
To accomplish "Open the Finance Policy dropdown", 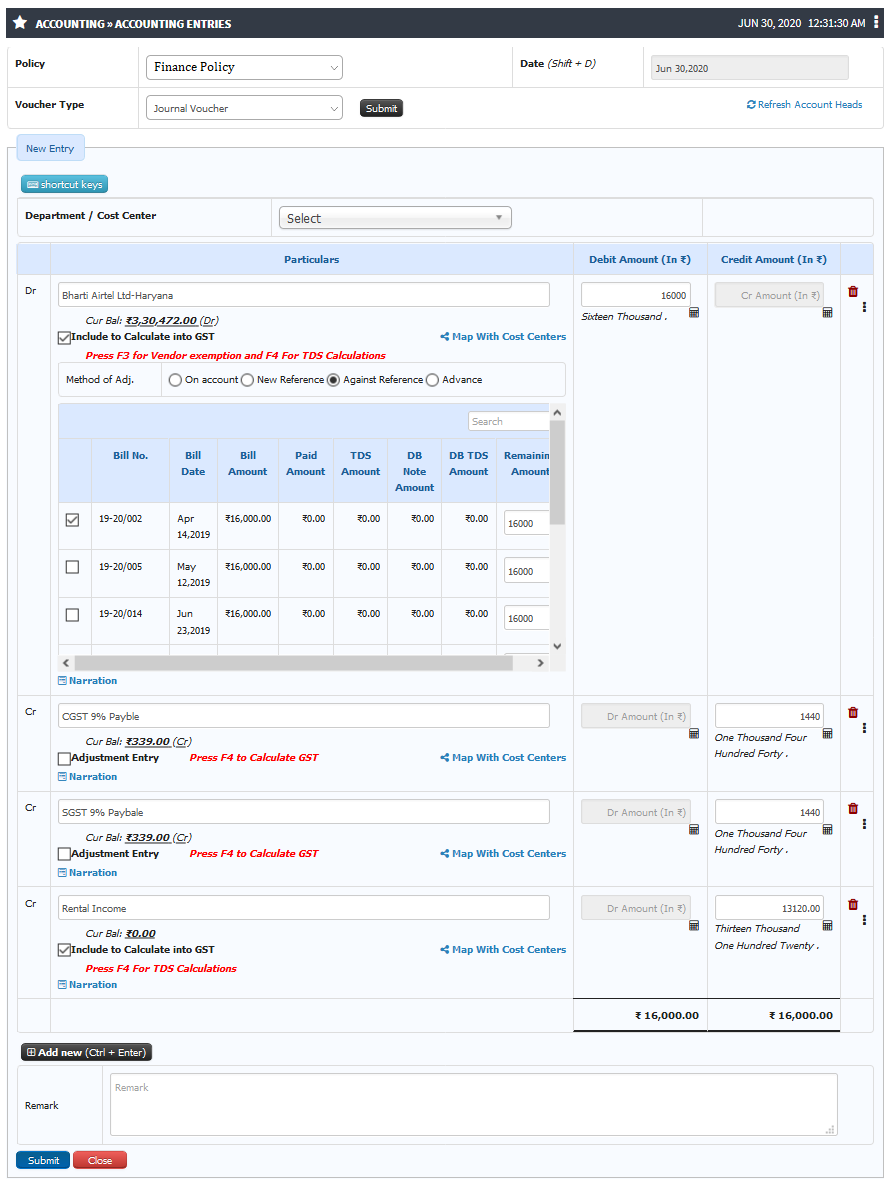I will [244, 67].
